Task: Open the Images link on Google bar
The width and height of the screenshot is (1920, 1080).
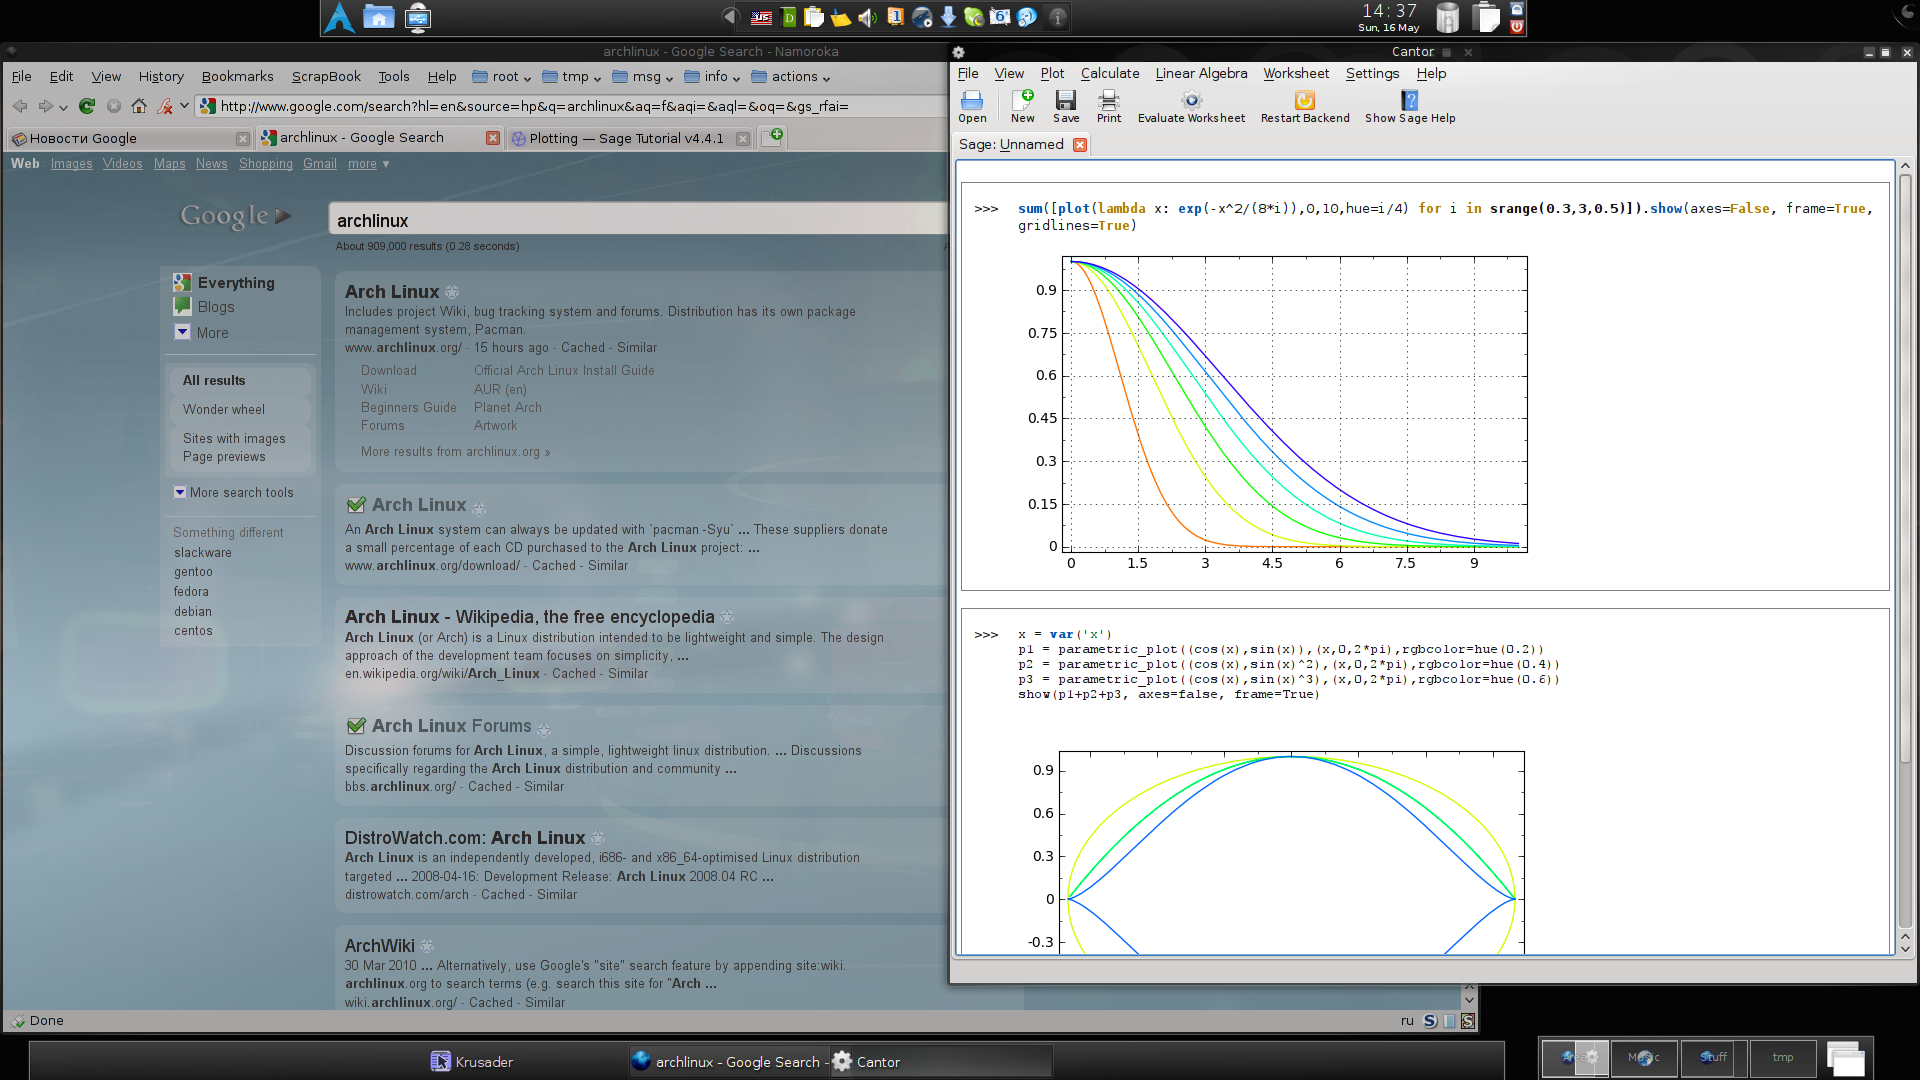Action: pyautogui.click(x=71, y=164)
